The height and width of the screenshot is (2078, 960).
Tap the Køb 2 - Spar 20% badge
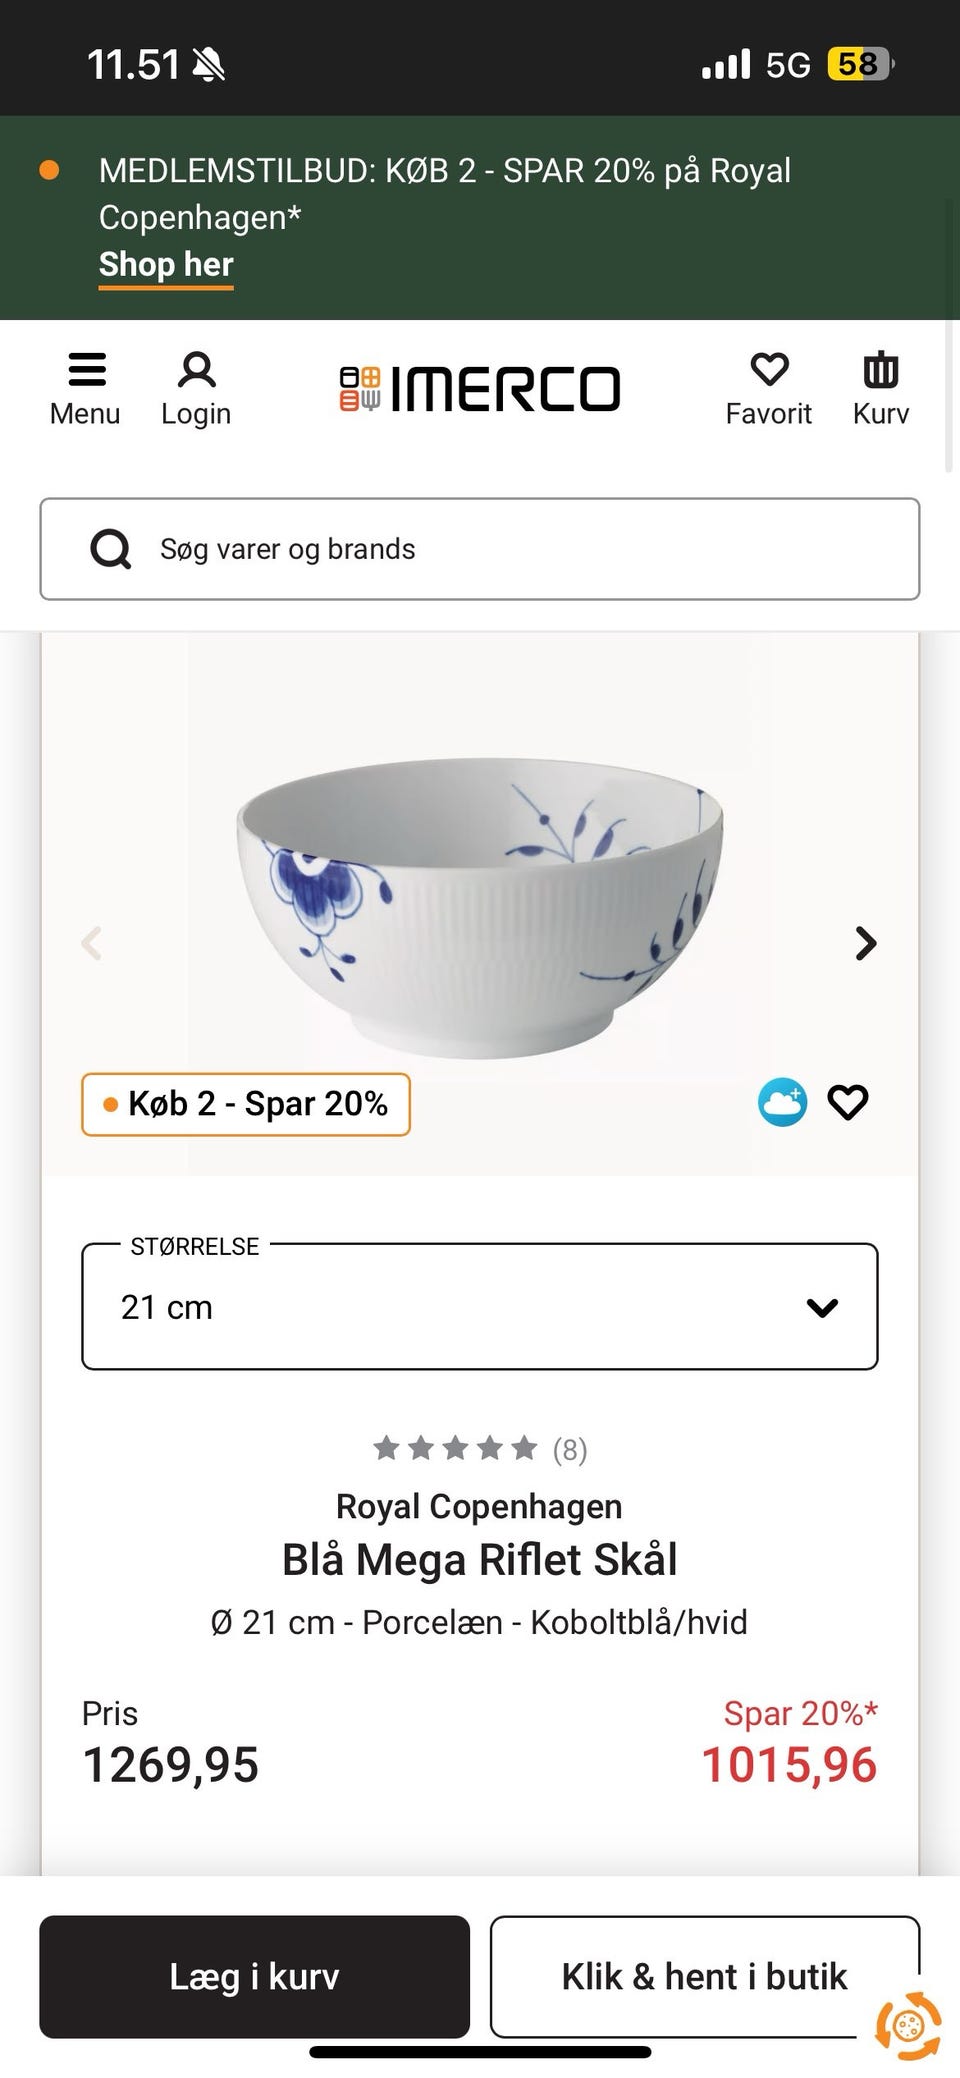click(x=246, y=1104)
